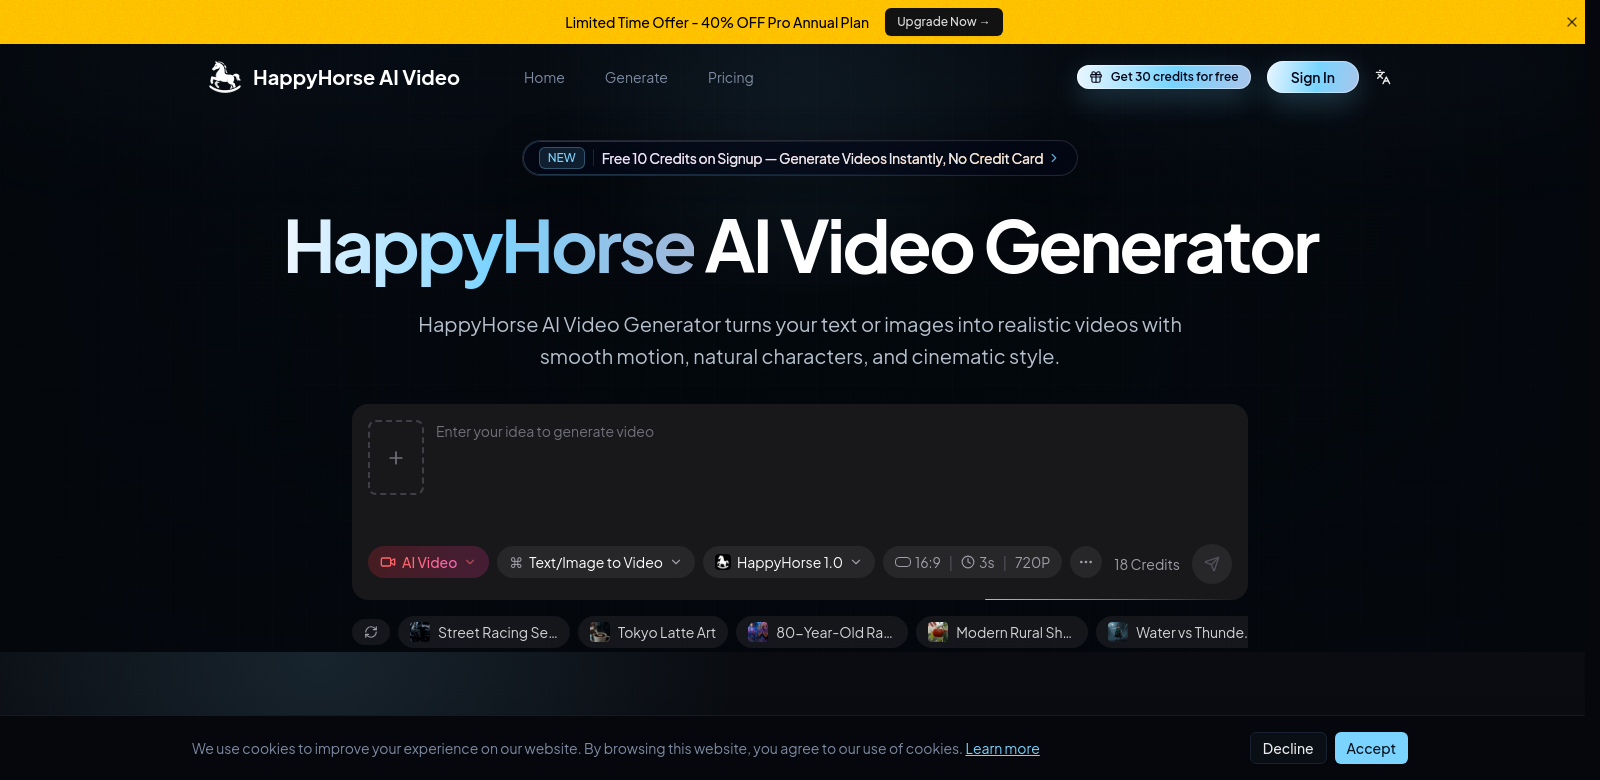Open the 16:9, 3s, 720P settings
1600x780 pixels.
point(972,562)
